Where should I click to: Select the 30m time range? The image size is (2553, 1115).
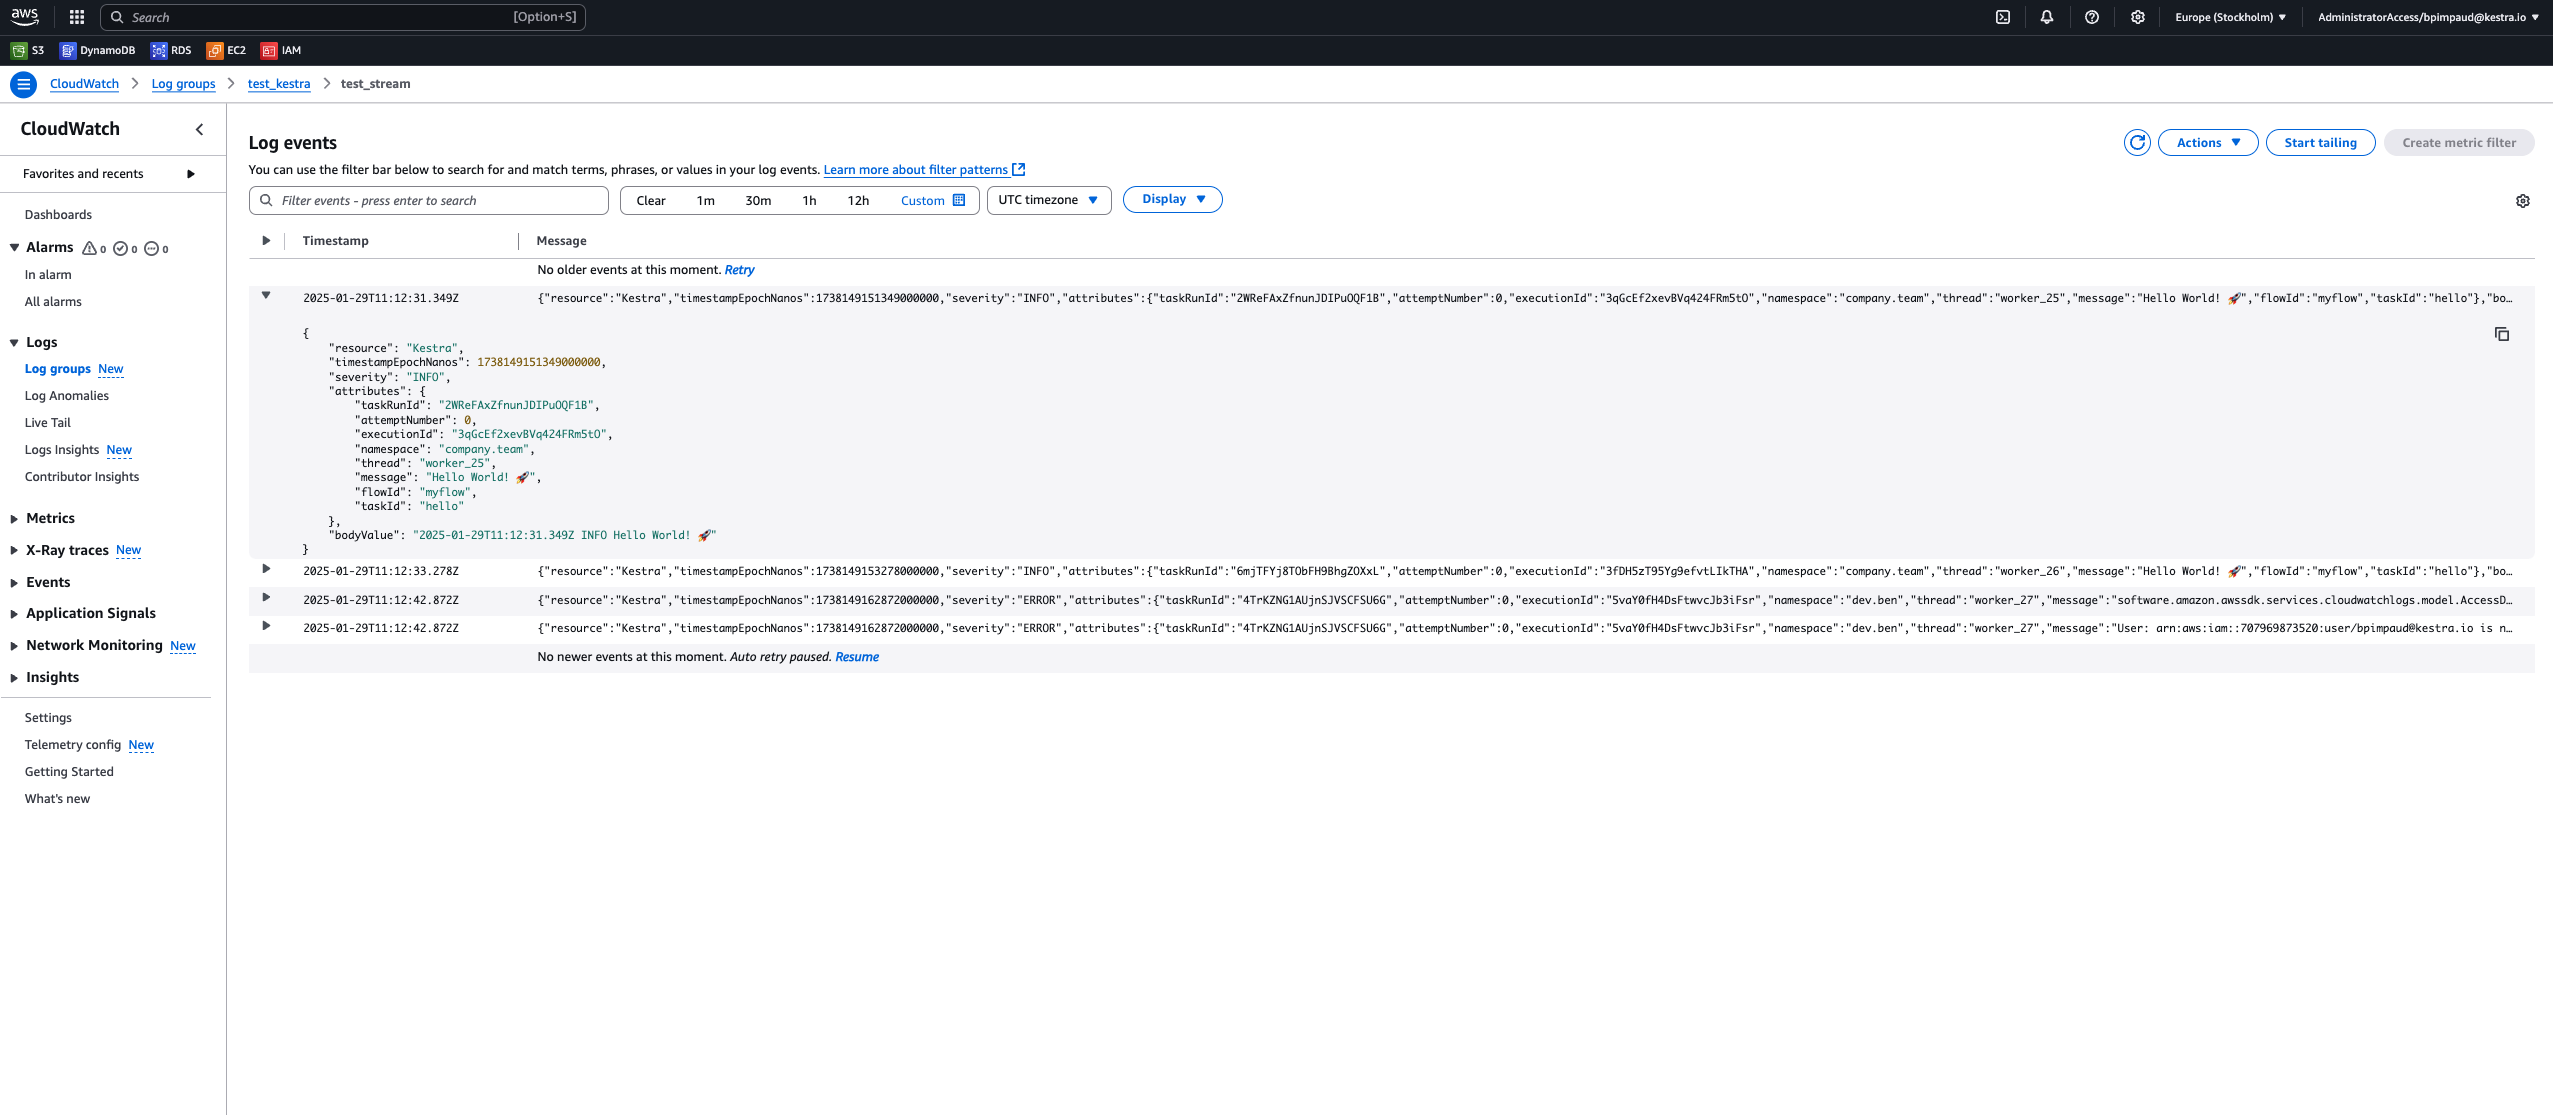[758, 200]
